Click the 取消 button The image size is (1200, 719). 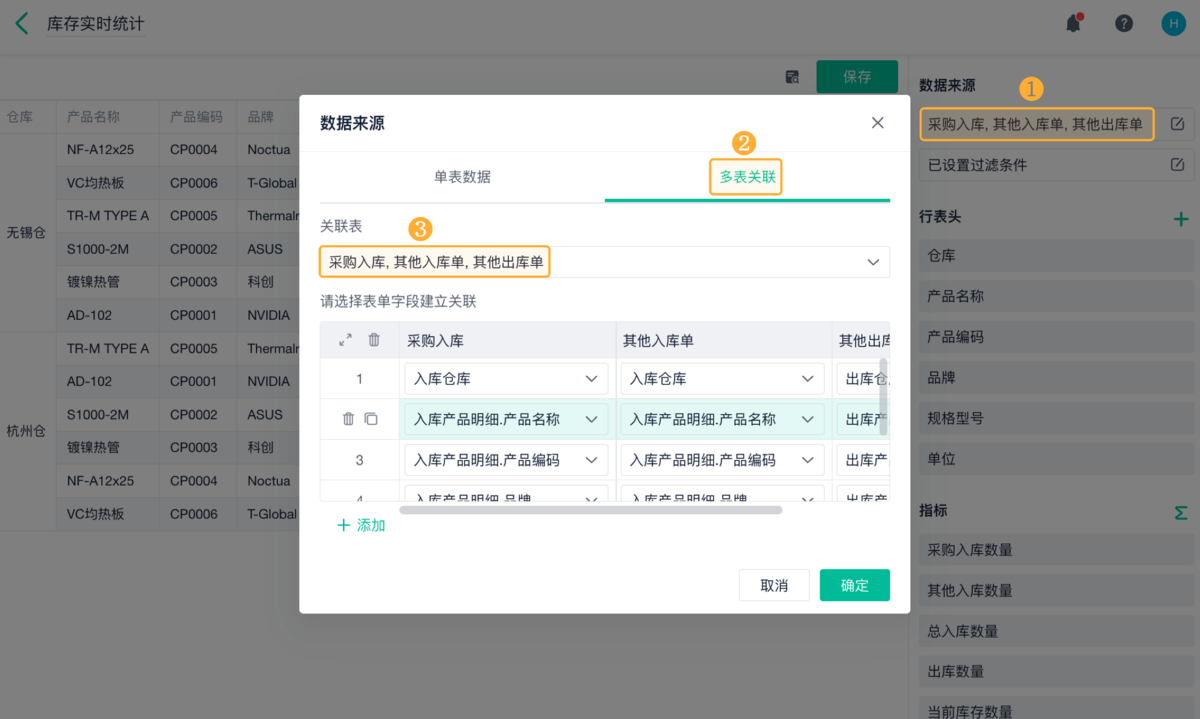pyautogui.click(x=774, y=585)
